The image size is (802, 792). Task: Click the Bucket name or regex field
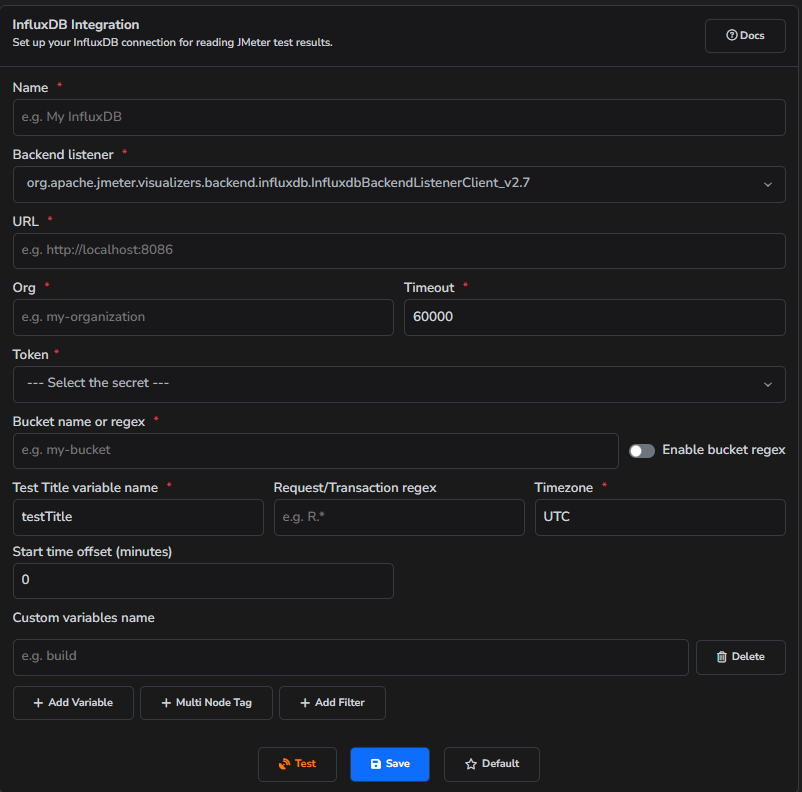click(316, 451)
